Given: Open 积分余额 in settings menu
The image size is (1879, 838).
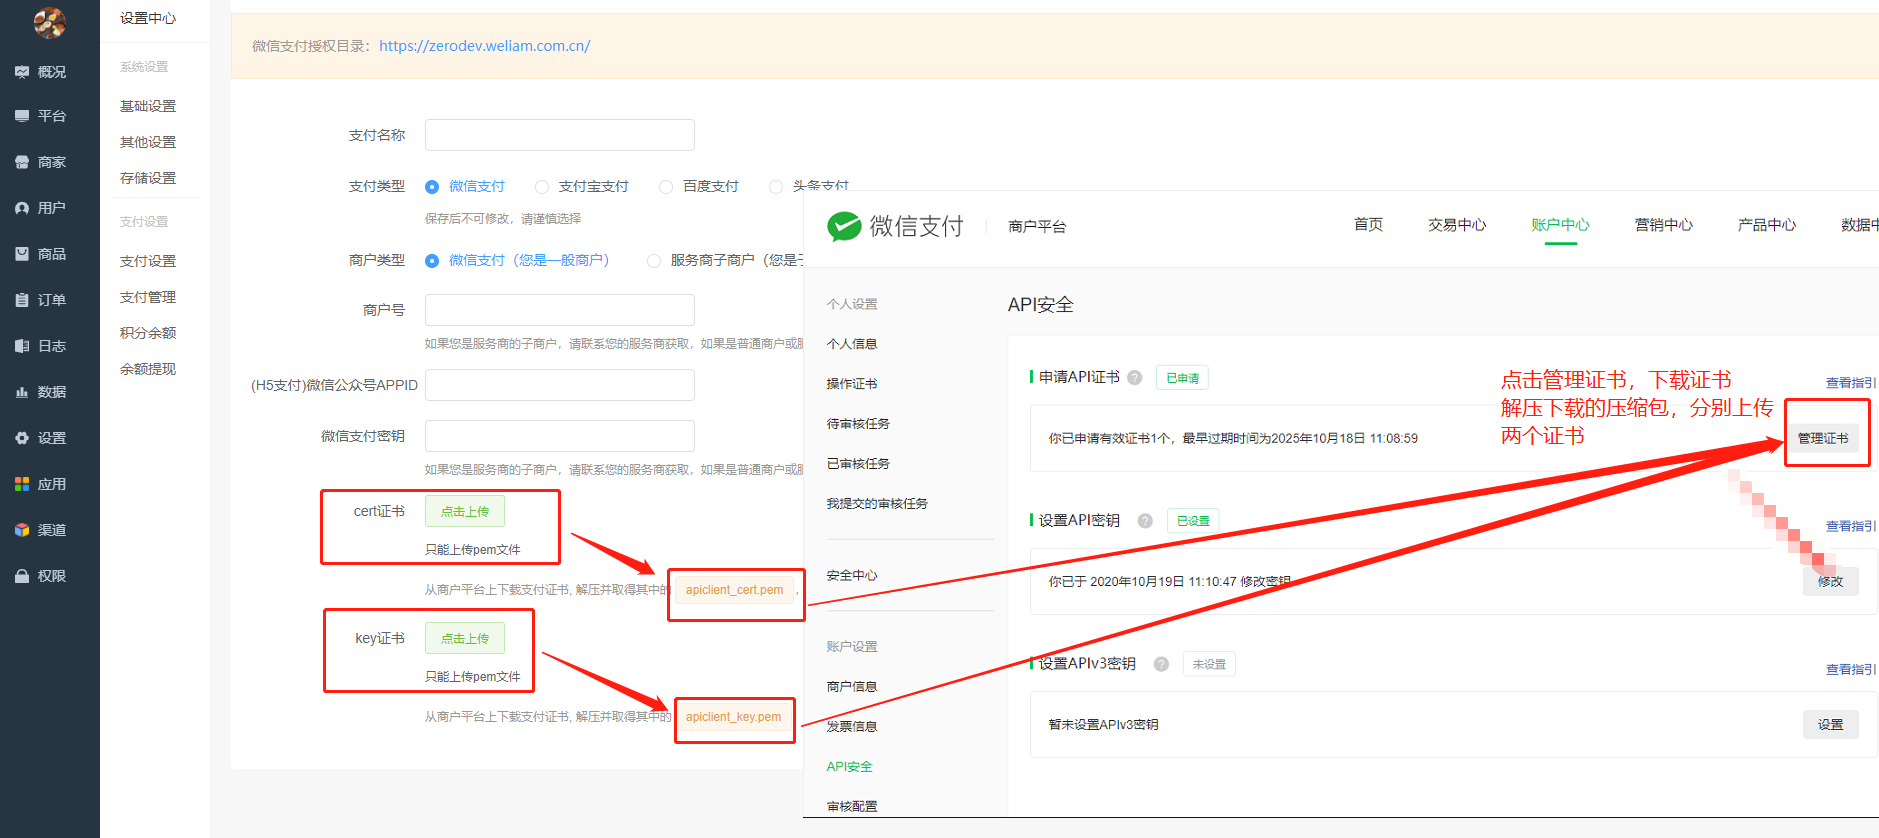Looking at the screenshot, I should pos(148,333).
